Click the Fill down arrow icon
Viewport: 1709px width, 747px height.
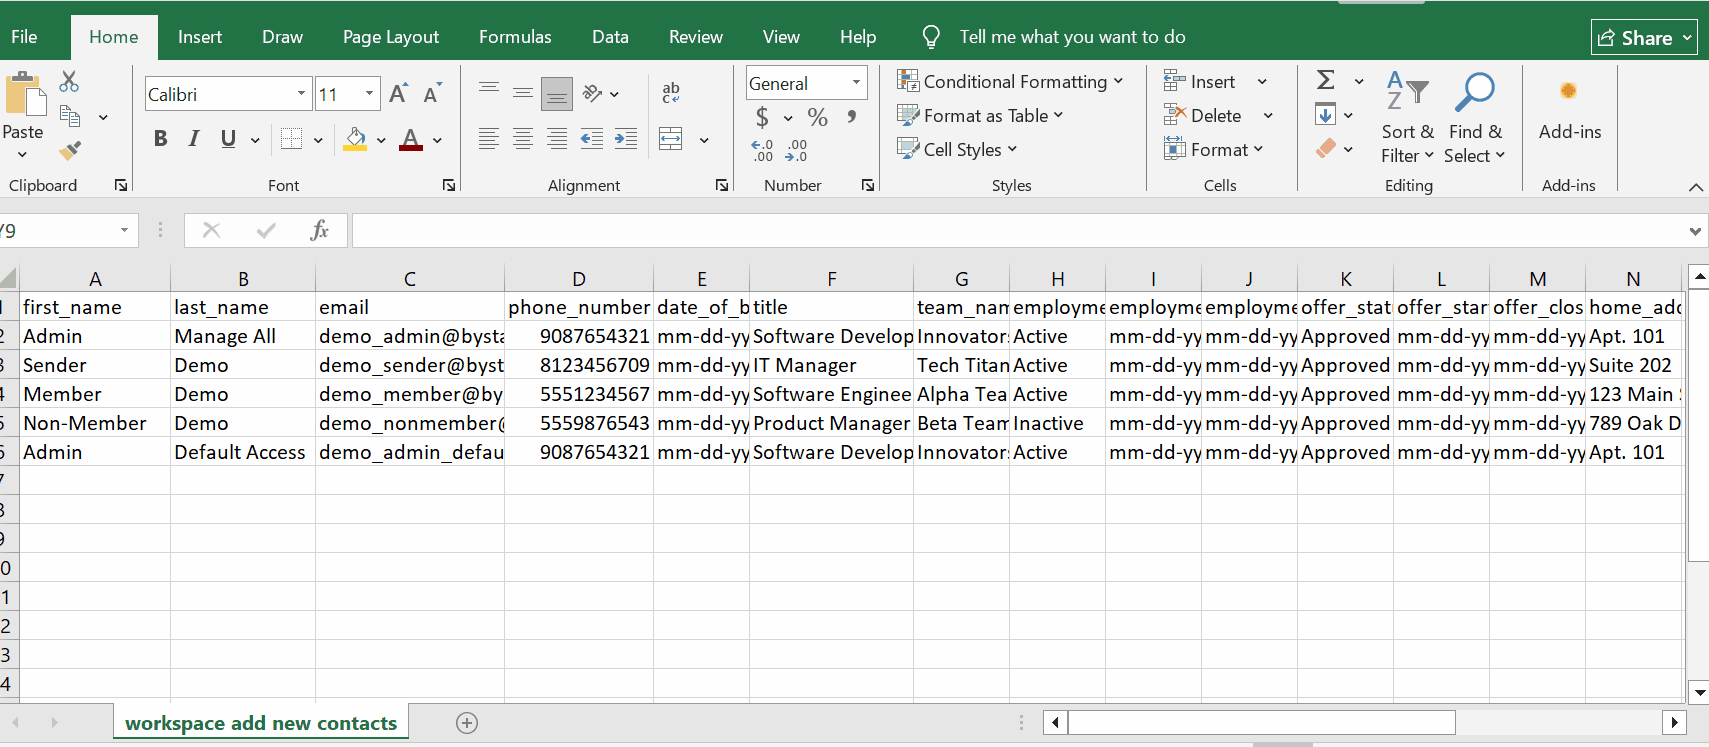click(x=1325, y=114)
